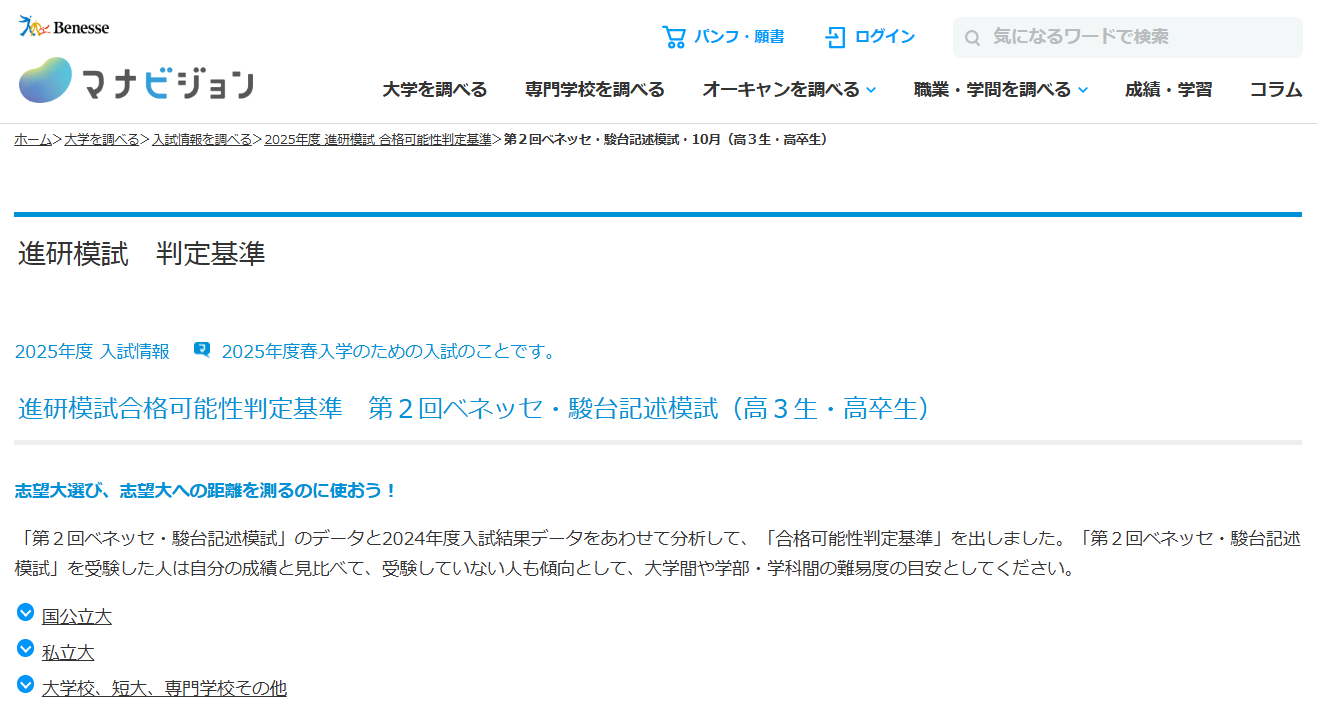This screenshot has width=1317, height=717.
Task: Select the Benesse corporate logo
Action: pyautogui.click(x=64, y=27)
